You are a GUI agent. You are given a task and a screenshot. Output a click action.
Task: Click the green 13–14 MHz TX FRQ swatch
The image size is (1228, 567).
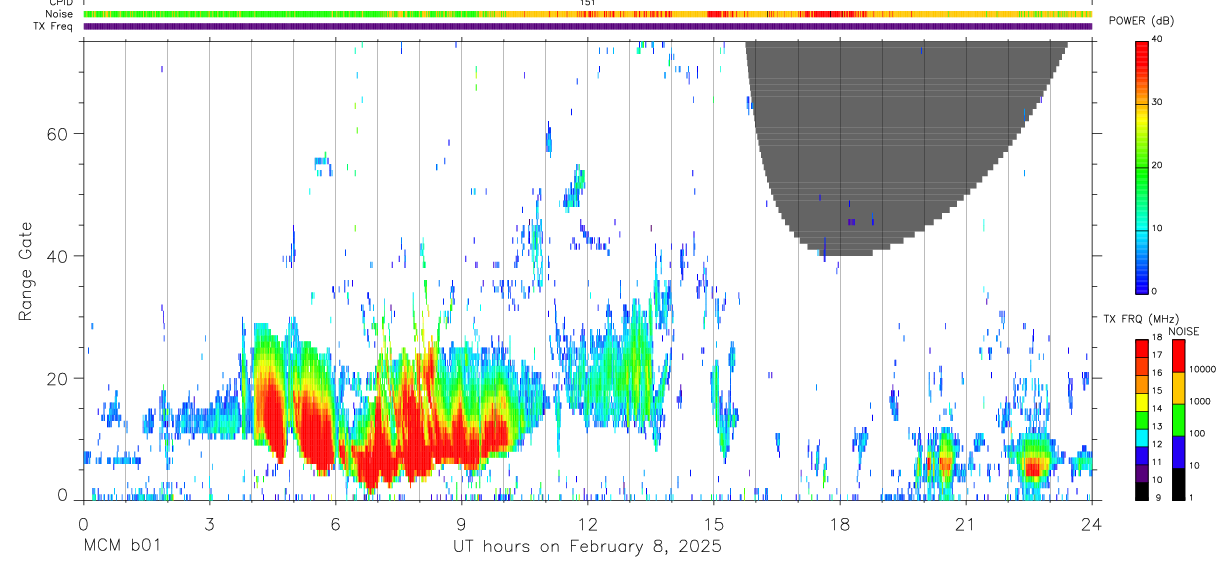coord(1141,420)
